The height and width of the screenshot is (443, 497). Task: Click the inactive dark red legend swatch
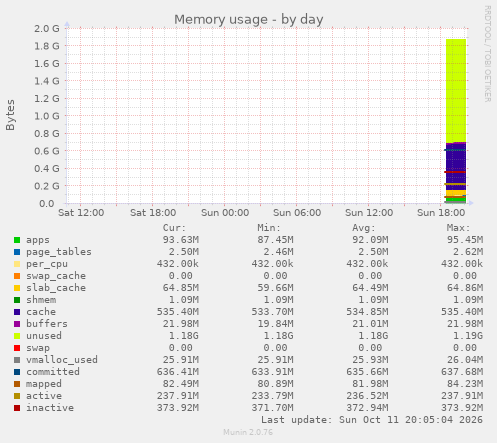pos(17,408)
